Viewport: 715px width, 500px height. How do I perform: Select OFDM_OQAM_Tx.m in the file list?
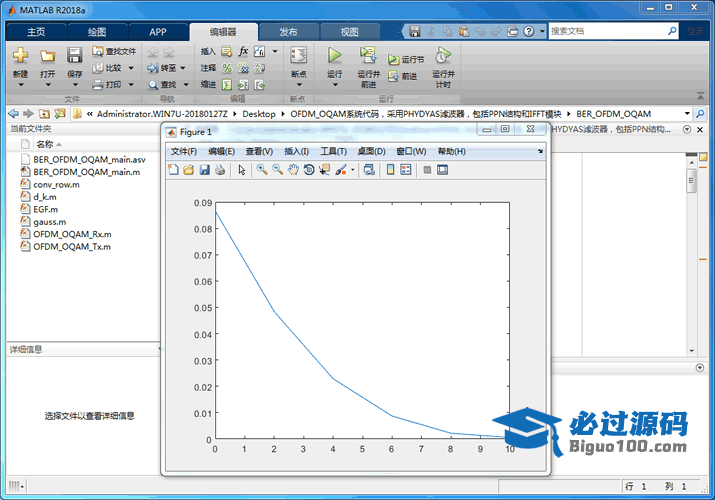pos(71,246)
